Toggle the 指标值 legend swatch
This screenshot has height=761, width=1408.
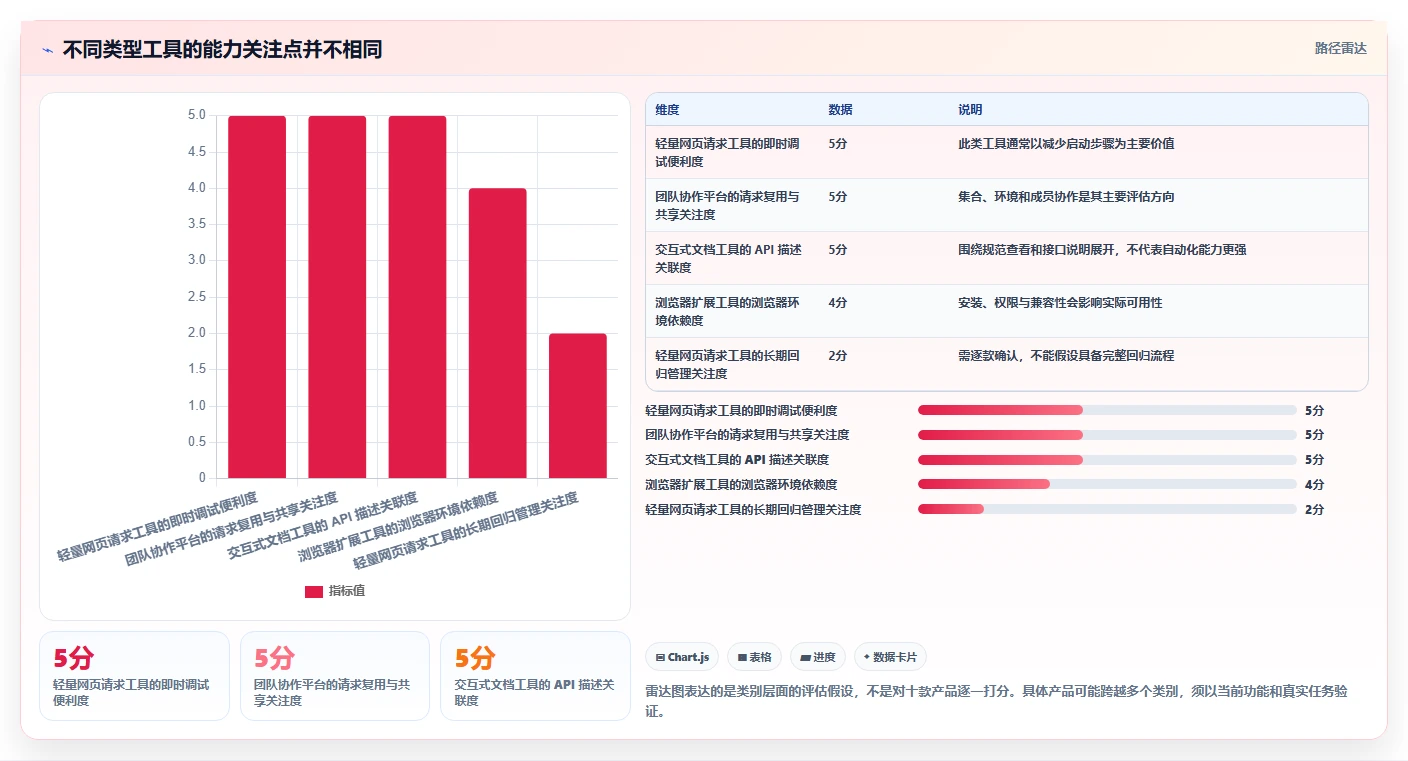click(314, 591)
